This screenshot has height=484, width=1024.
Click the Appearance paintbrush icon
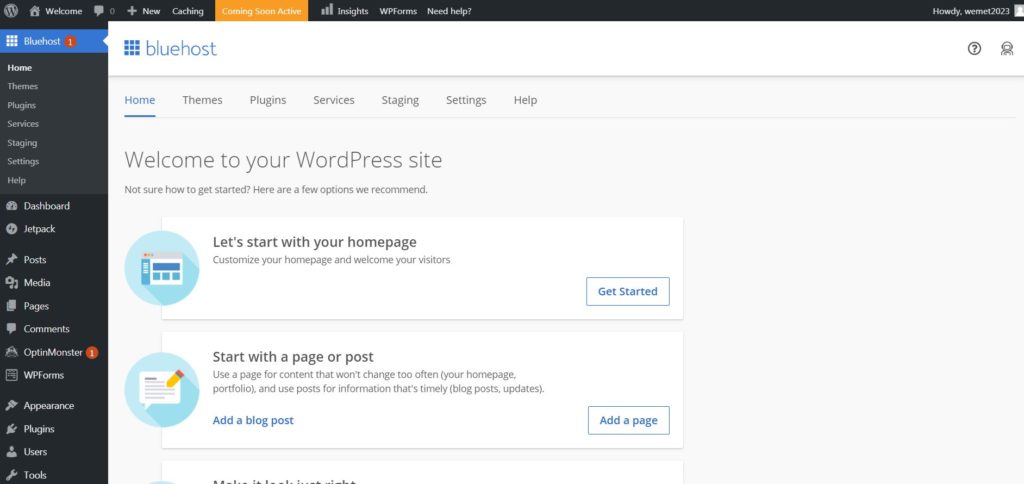point(11,406)
